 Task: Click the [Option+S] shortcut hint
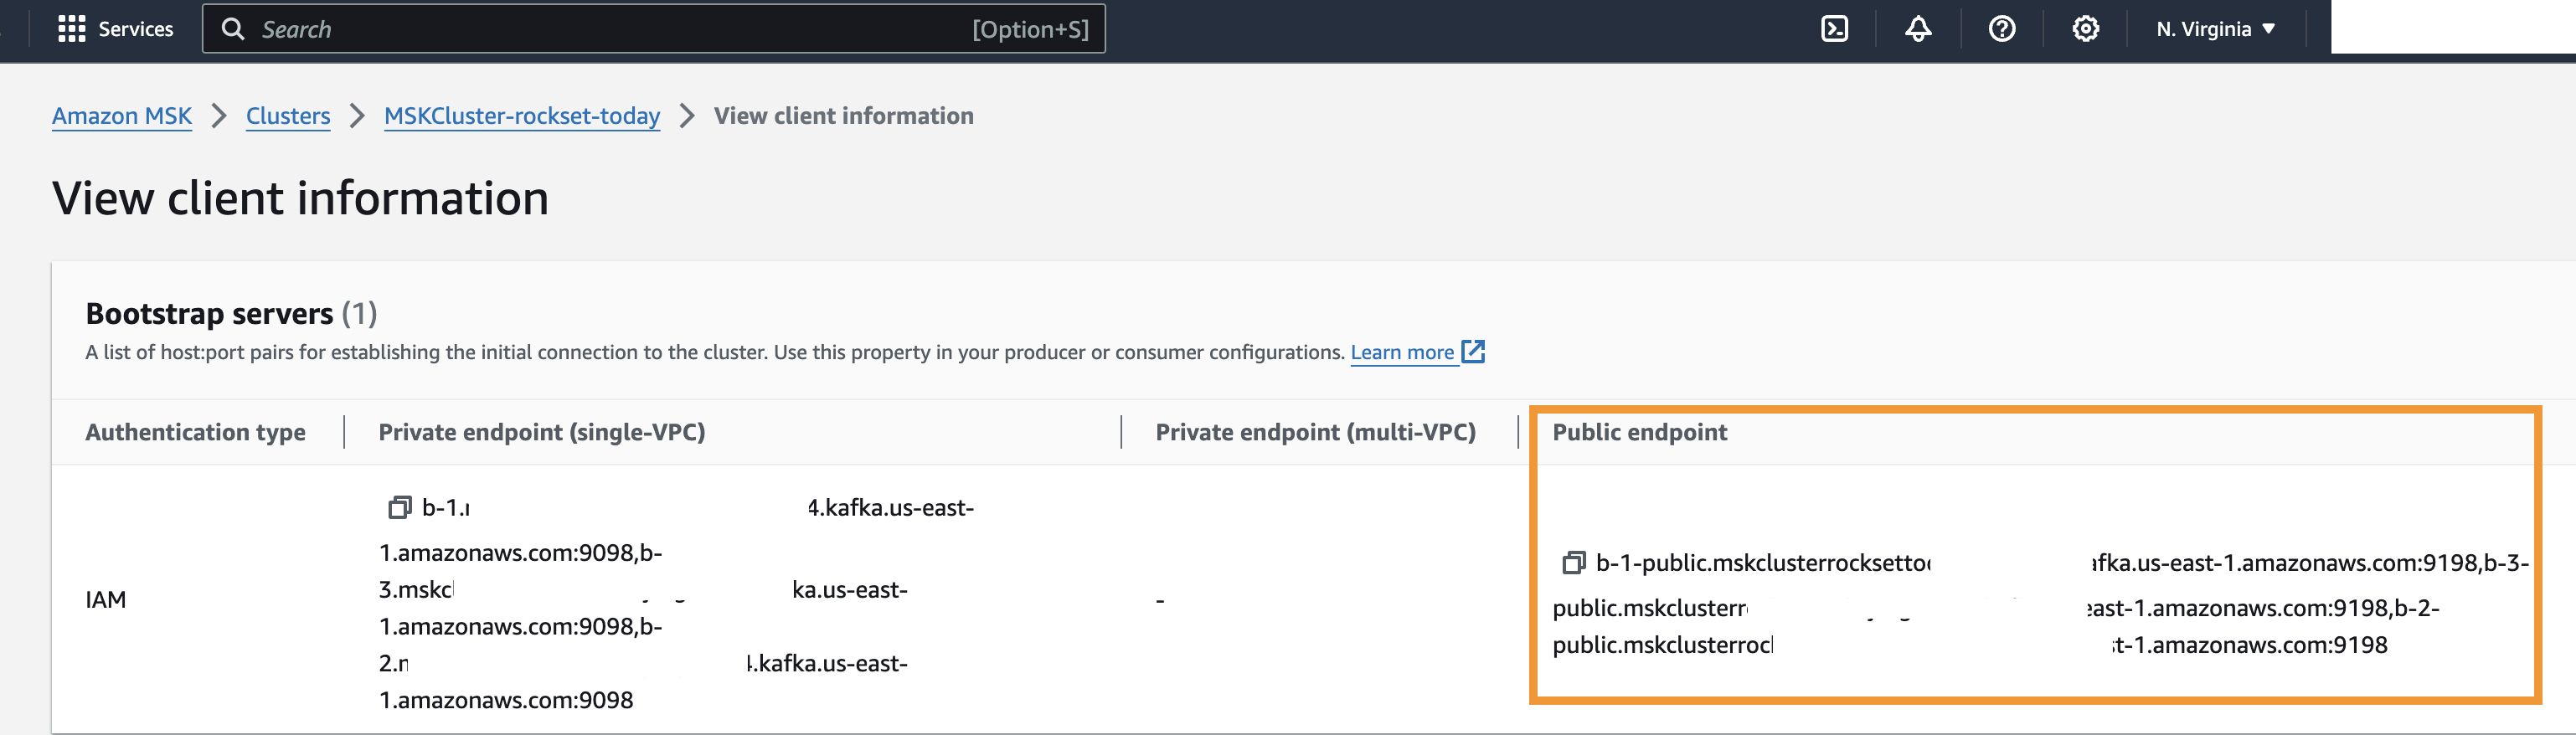click(x=1030, y=29)
